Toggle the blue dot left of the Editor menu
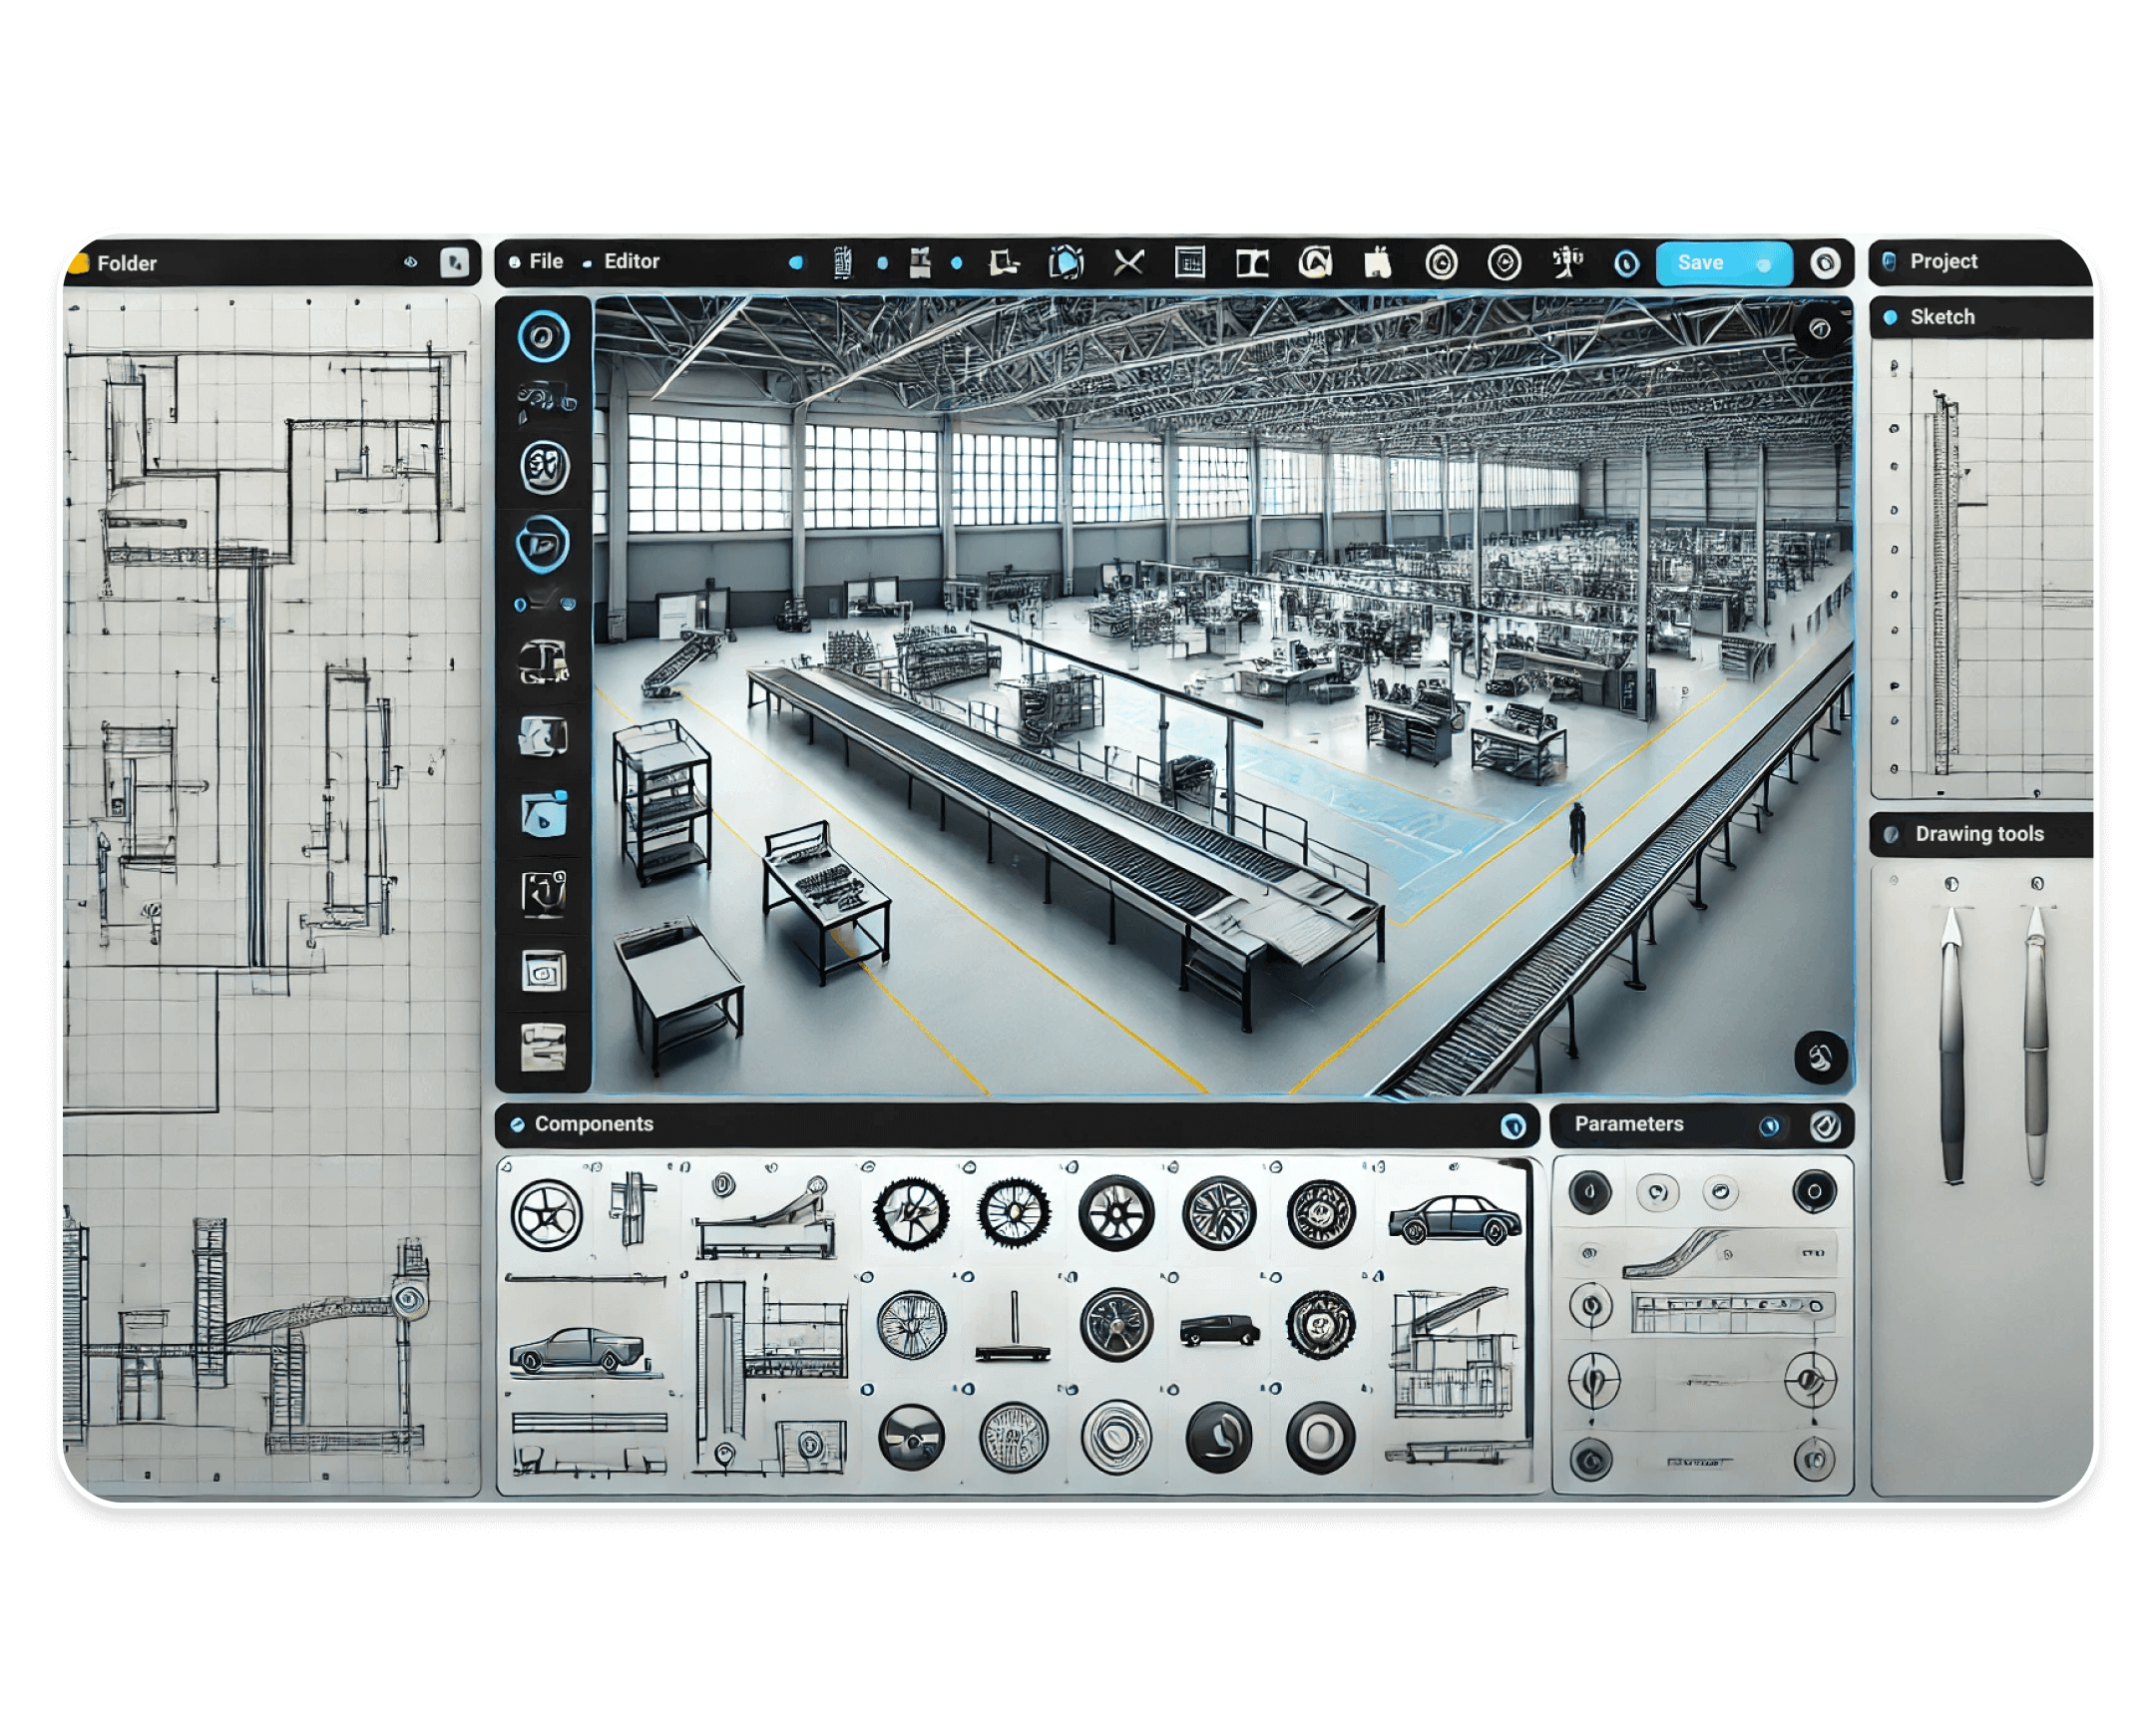 (589, 261)
